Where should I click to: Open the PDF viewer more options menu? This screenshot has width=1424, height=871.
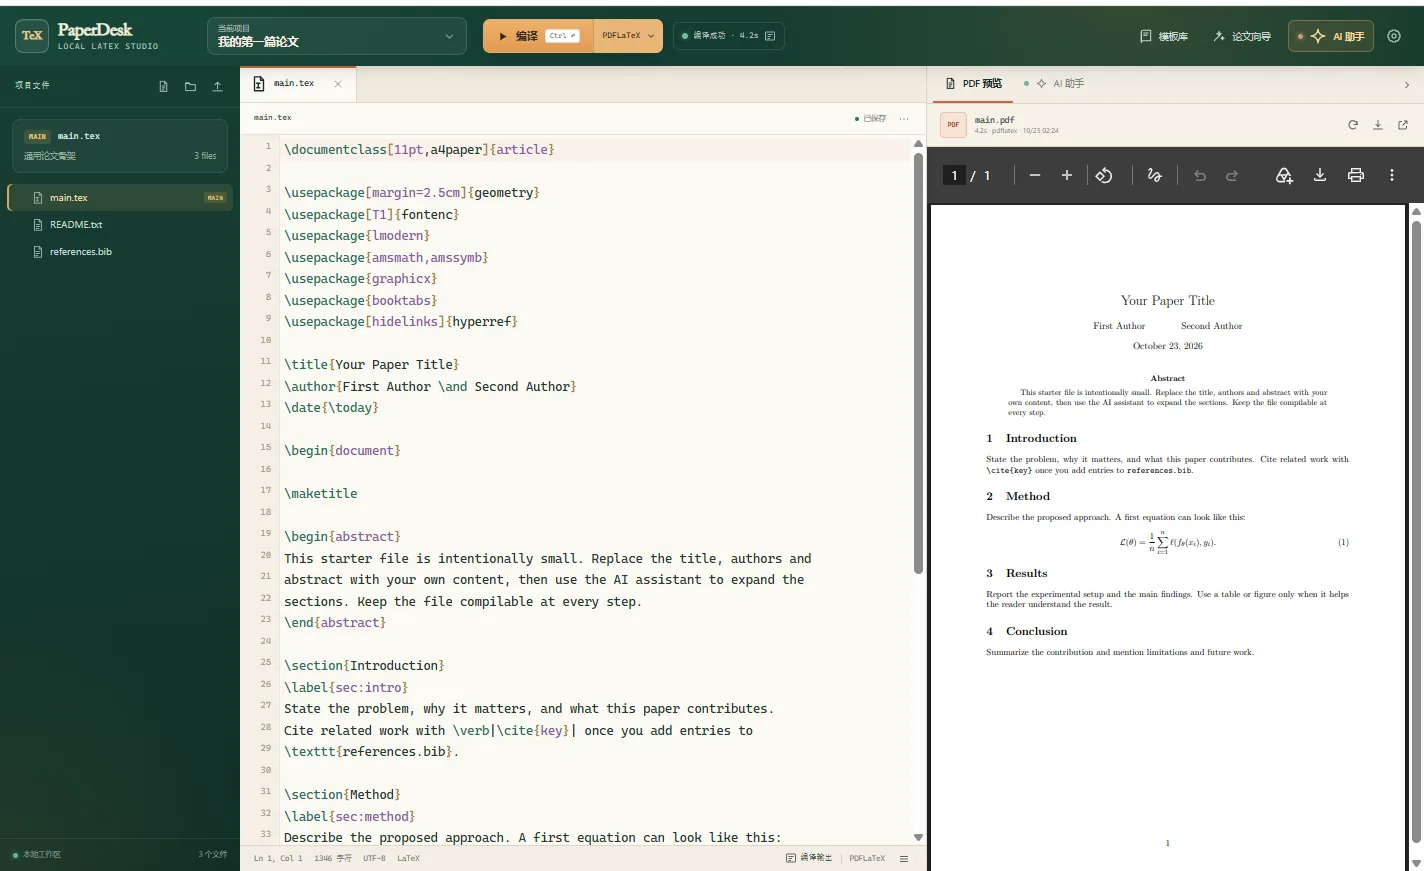1392,175
